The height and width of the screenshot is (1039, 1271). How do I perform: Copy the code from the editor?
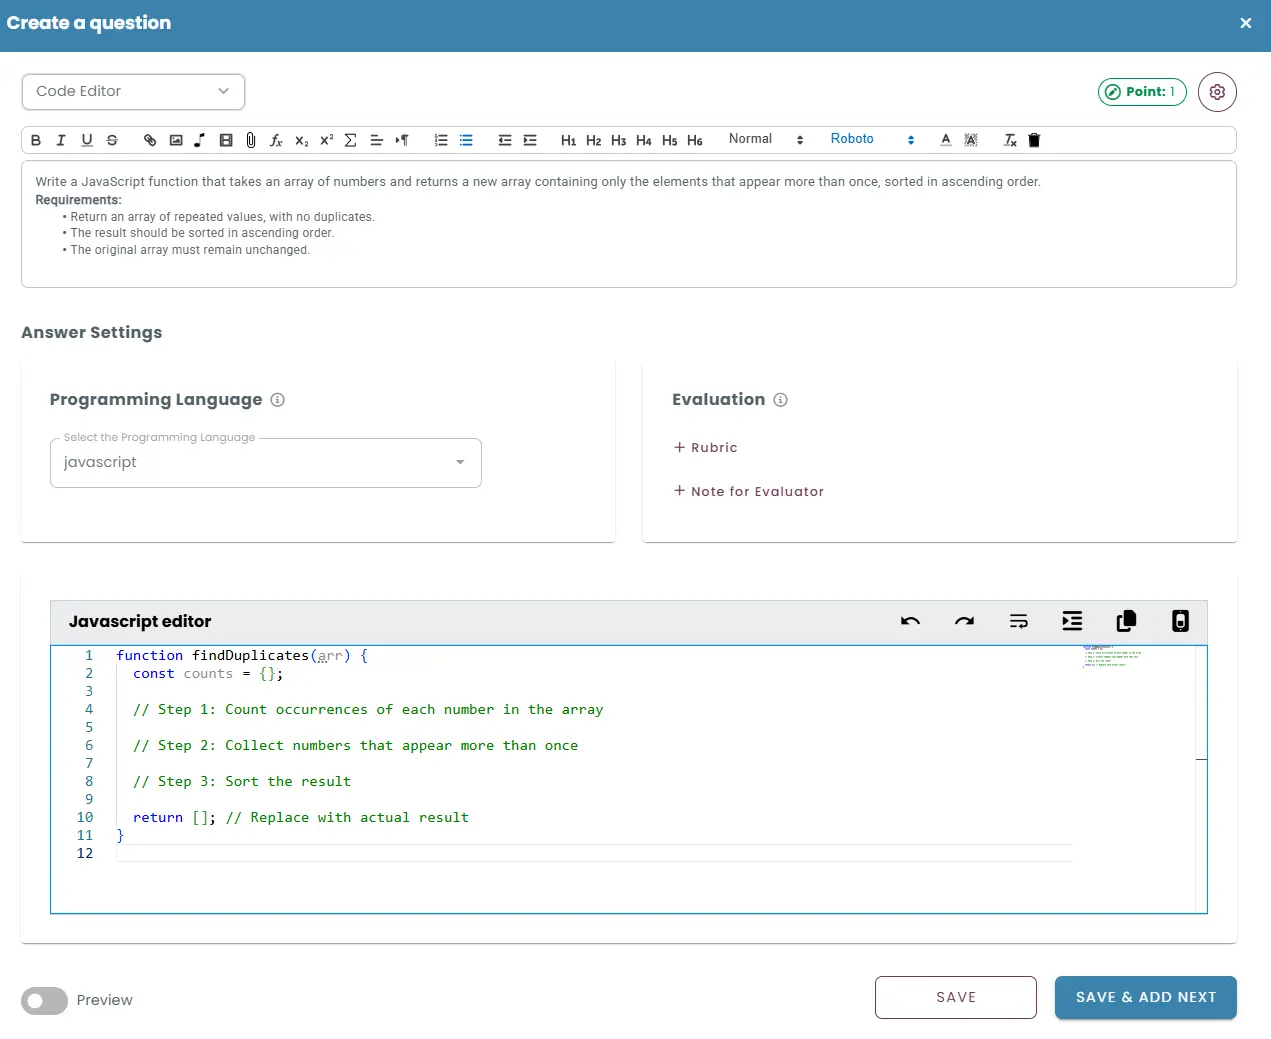[1126, 621]
